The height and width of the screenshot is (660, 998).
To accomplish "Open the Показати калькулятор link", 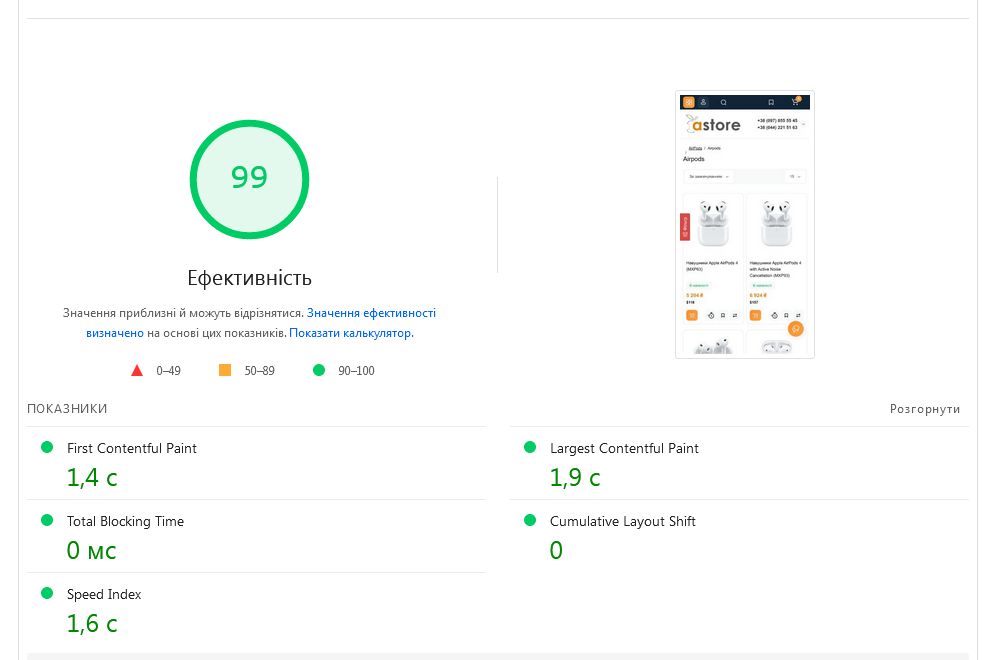I will 350,333.
